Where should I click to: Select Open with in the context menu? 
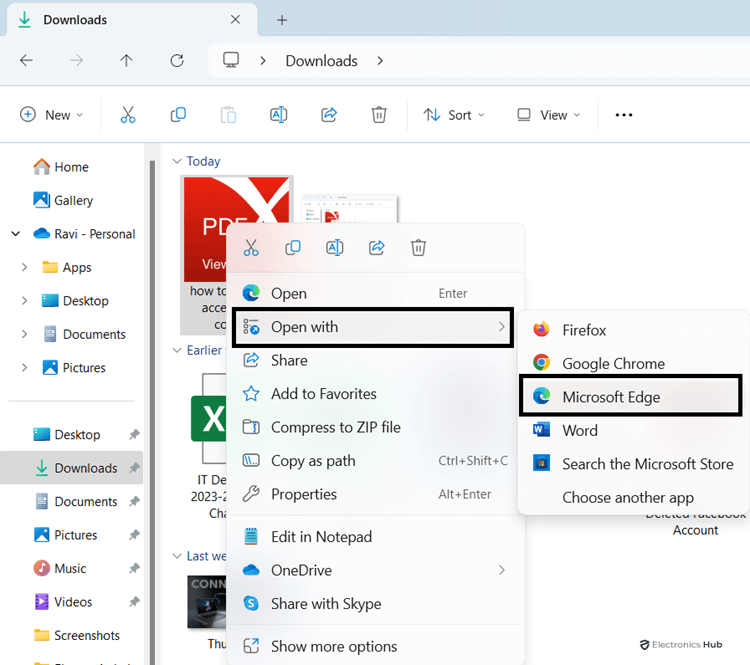[373, 327]
